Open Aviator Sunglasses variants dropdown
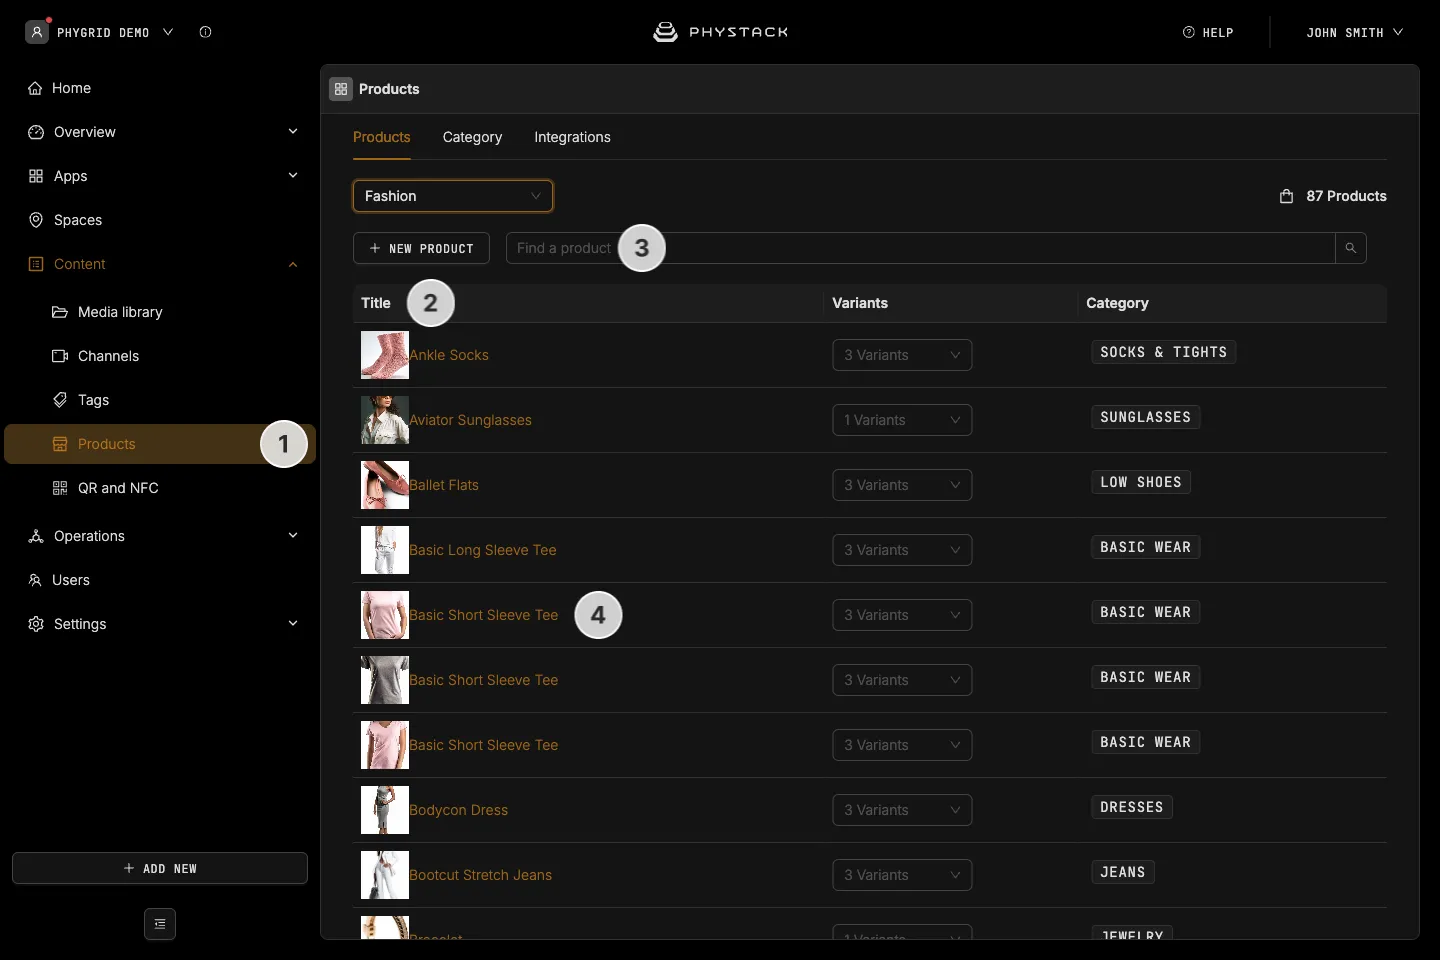The image size is (1440, 960). click(x=902, y=420)
